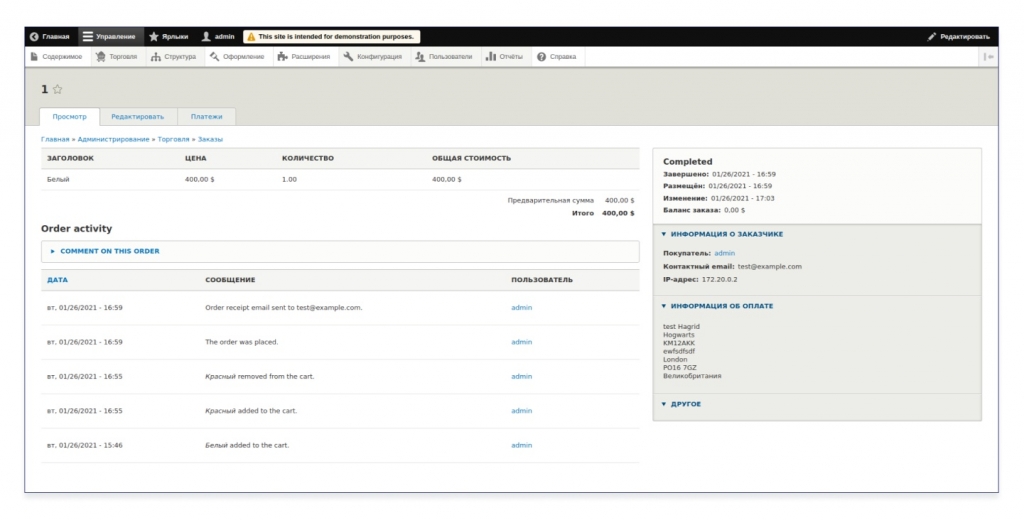Click admin link in Красный added row

pos(521,411)
